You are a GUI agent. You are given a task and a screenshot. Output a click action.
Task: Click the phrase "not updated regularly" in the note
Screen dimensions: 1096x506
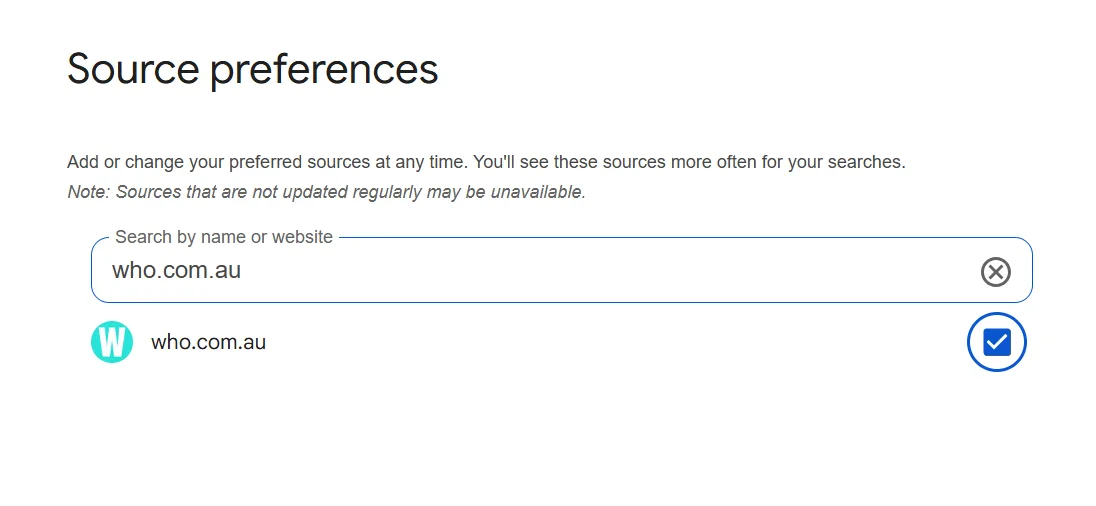tap(334, 192)
